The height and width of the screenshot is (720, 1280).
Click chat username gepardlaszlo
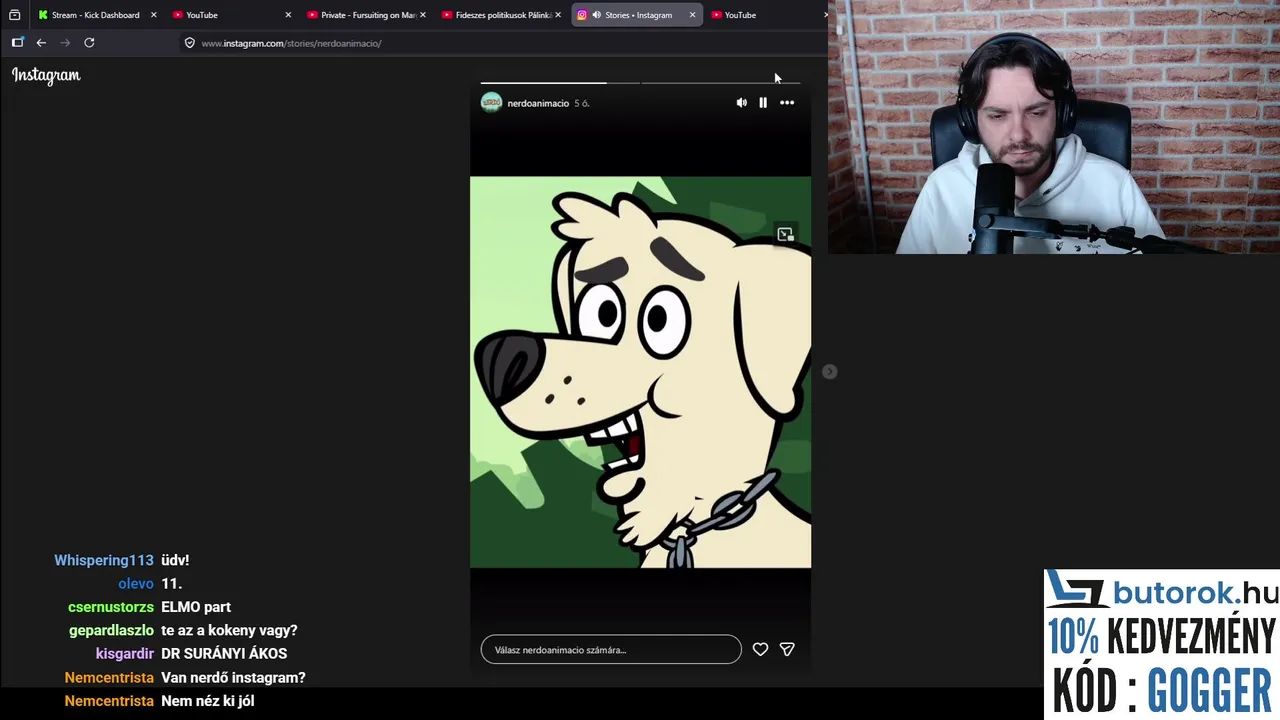click(111, 631)
